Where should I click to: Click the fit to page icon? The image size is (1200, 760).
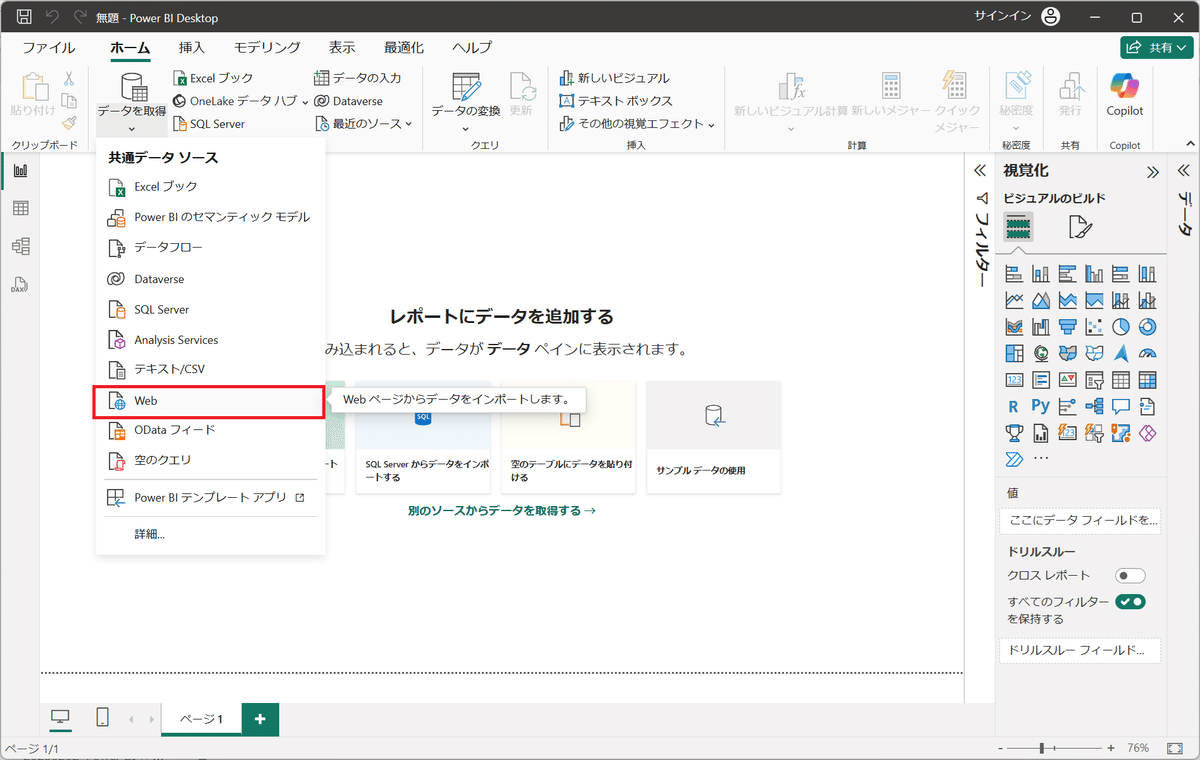coord(1173,748)
